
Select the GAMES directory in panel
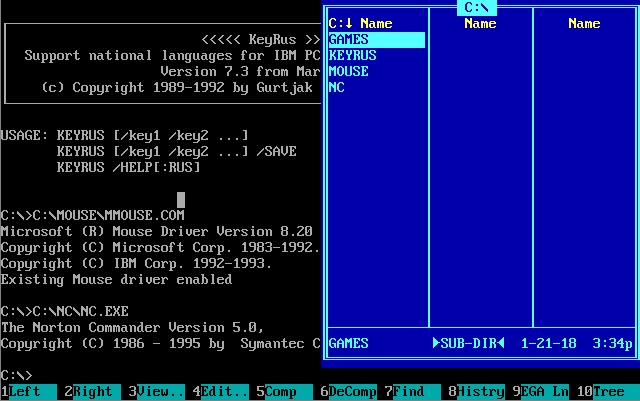(376, 40)
